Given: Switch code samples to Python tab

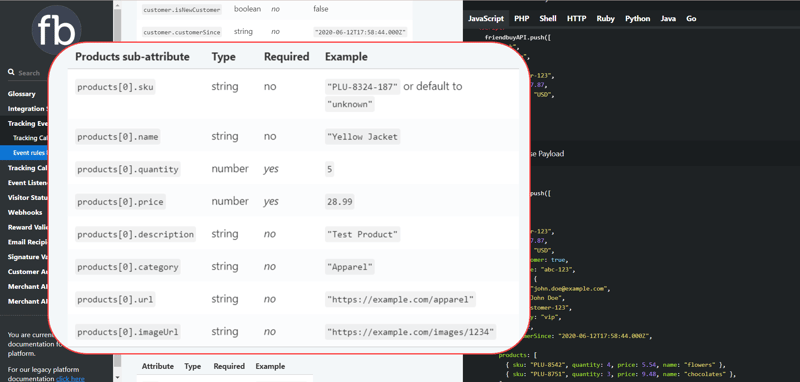Looking at the screenshot, I should [x=638, y=18].
